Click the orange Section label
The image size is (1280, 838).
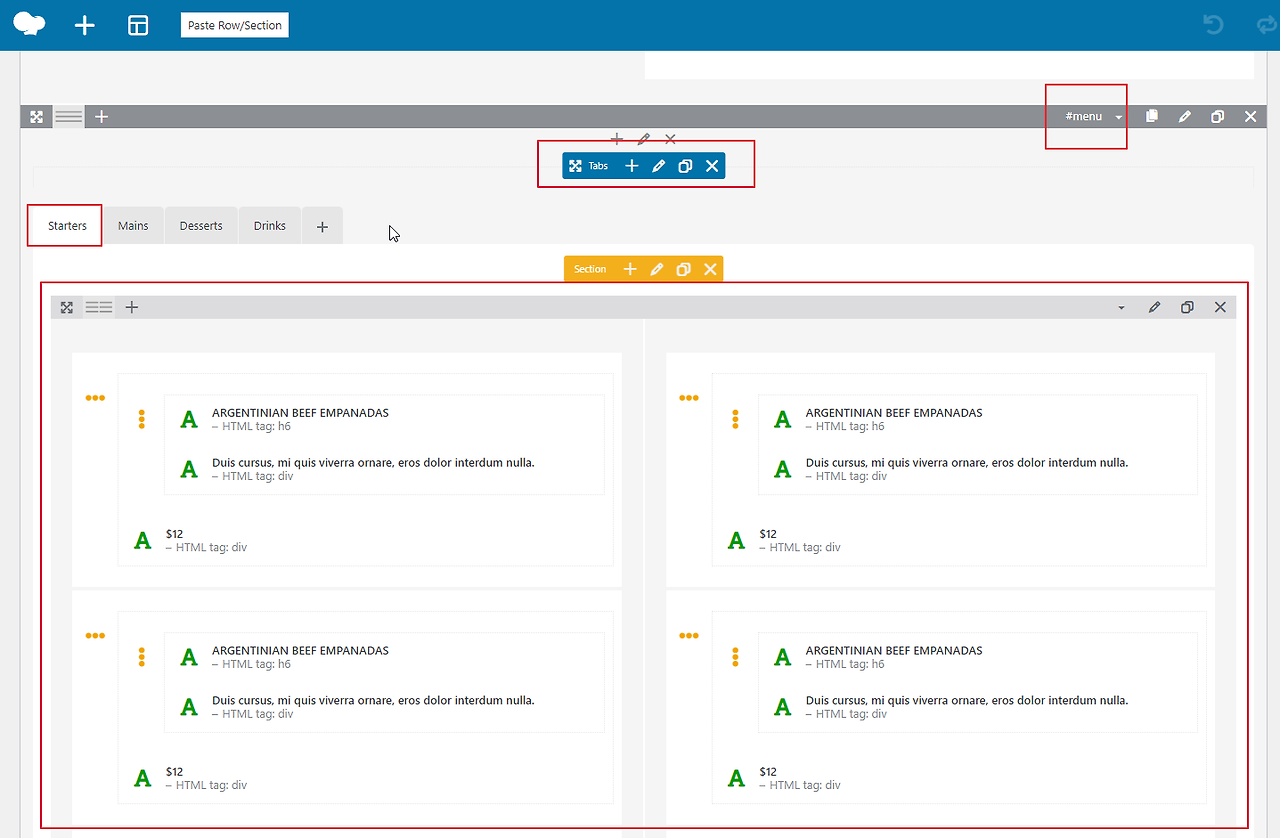590,269
